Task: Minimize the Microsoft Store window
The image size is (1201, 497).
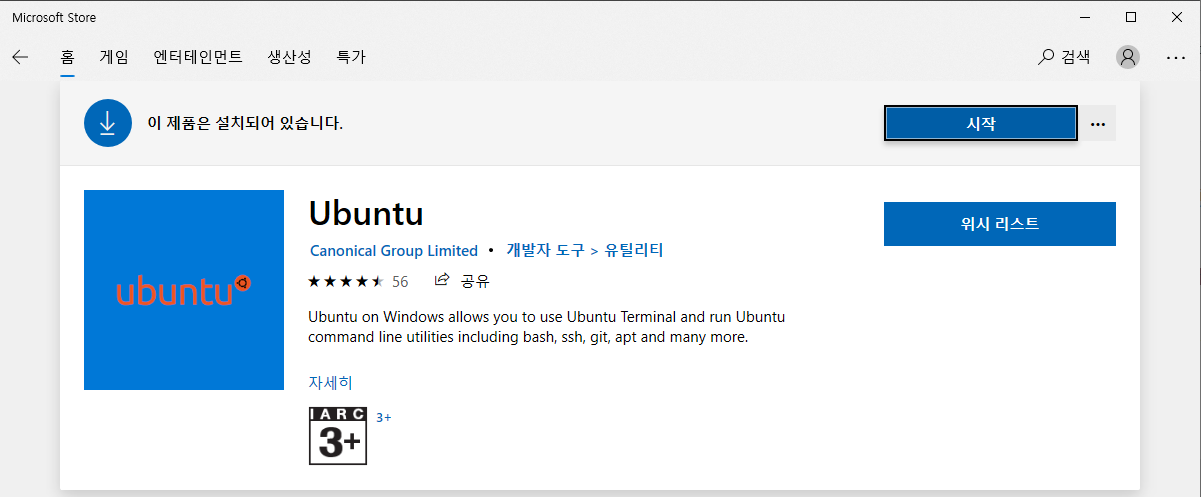Action: pos(1084,17)
